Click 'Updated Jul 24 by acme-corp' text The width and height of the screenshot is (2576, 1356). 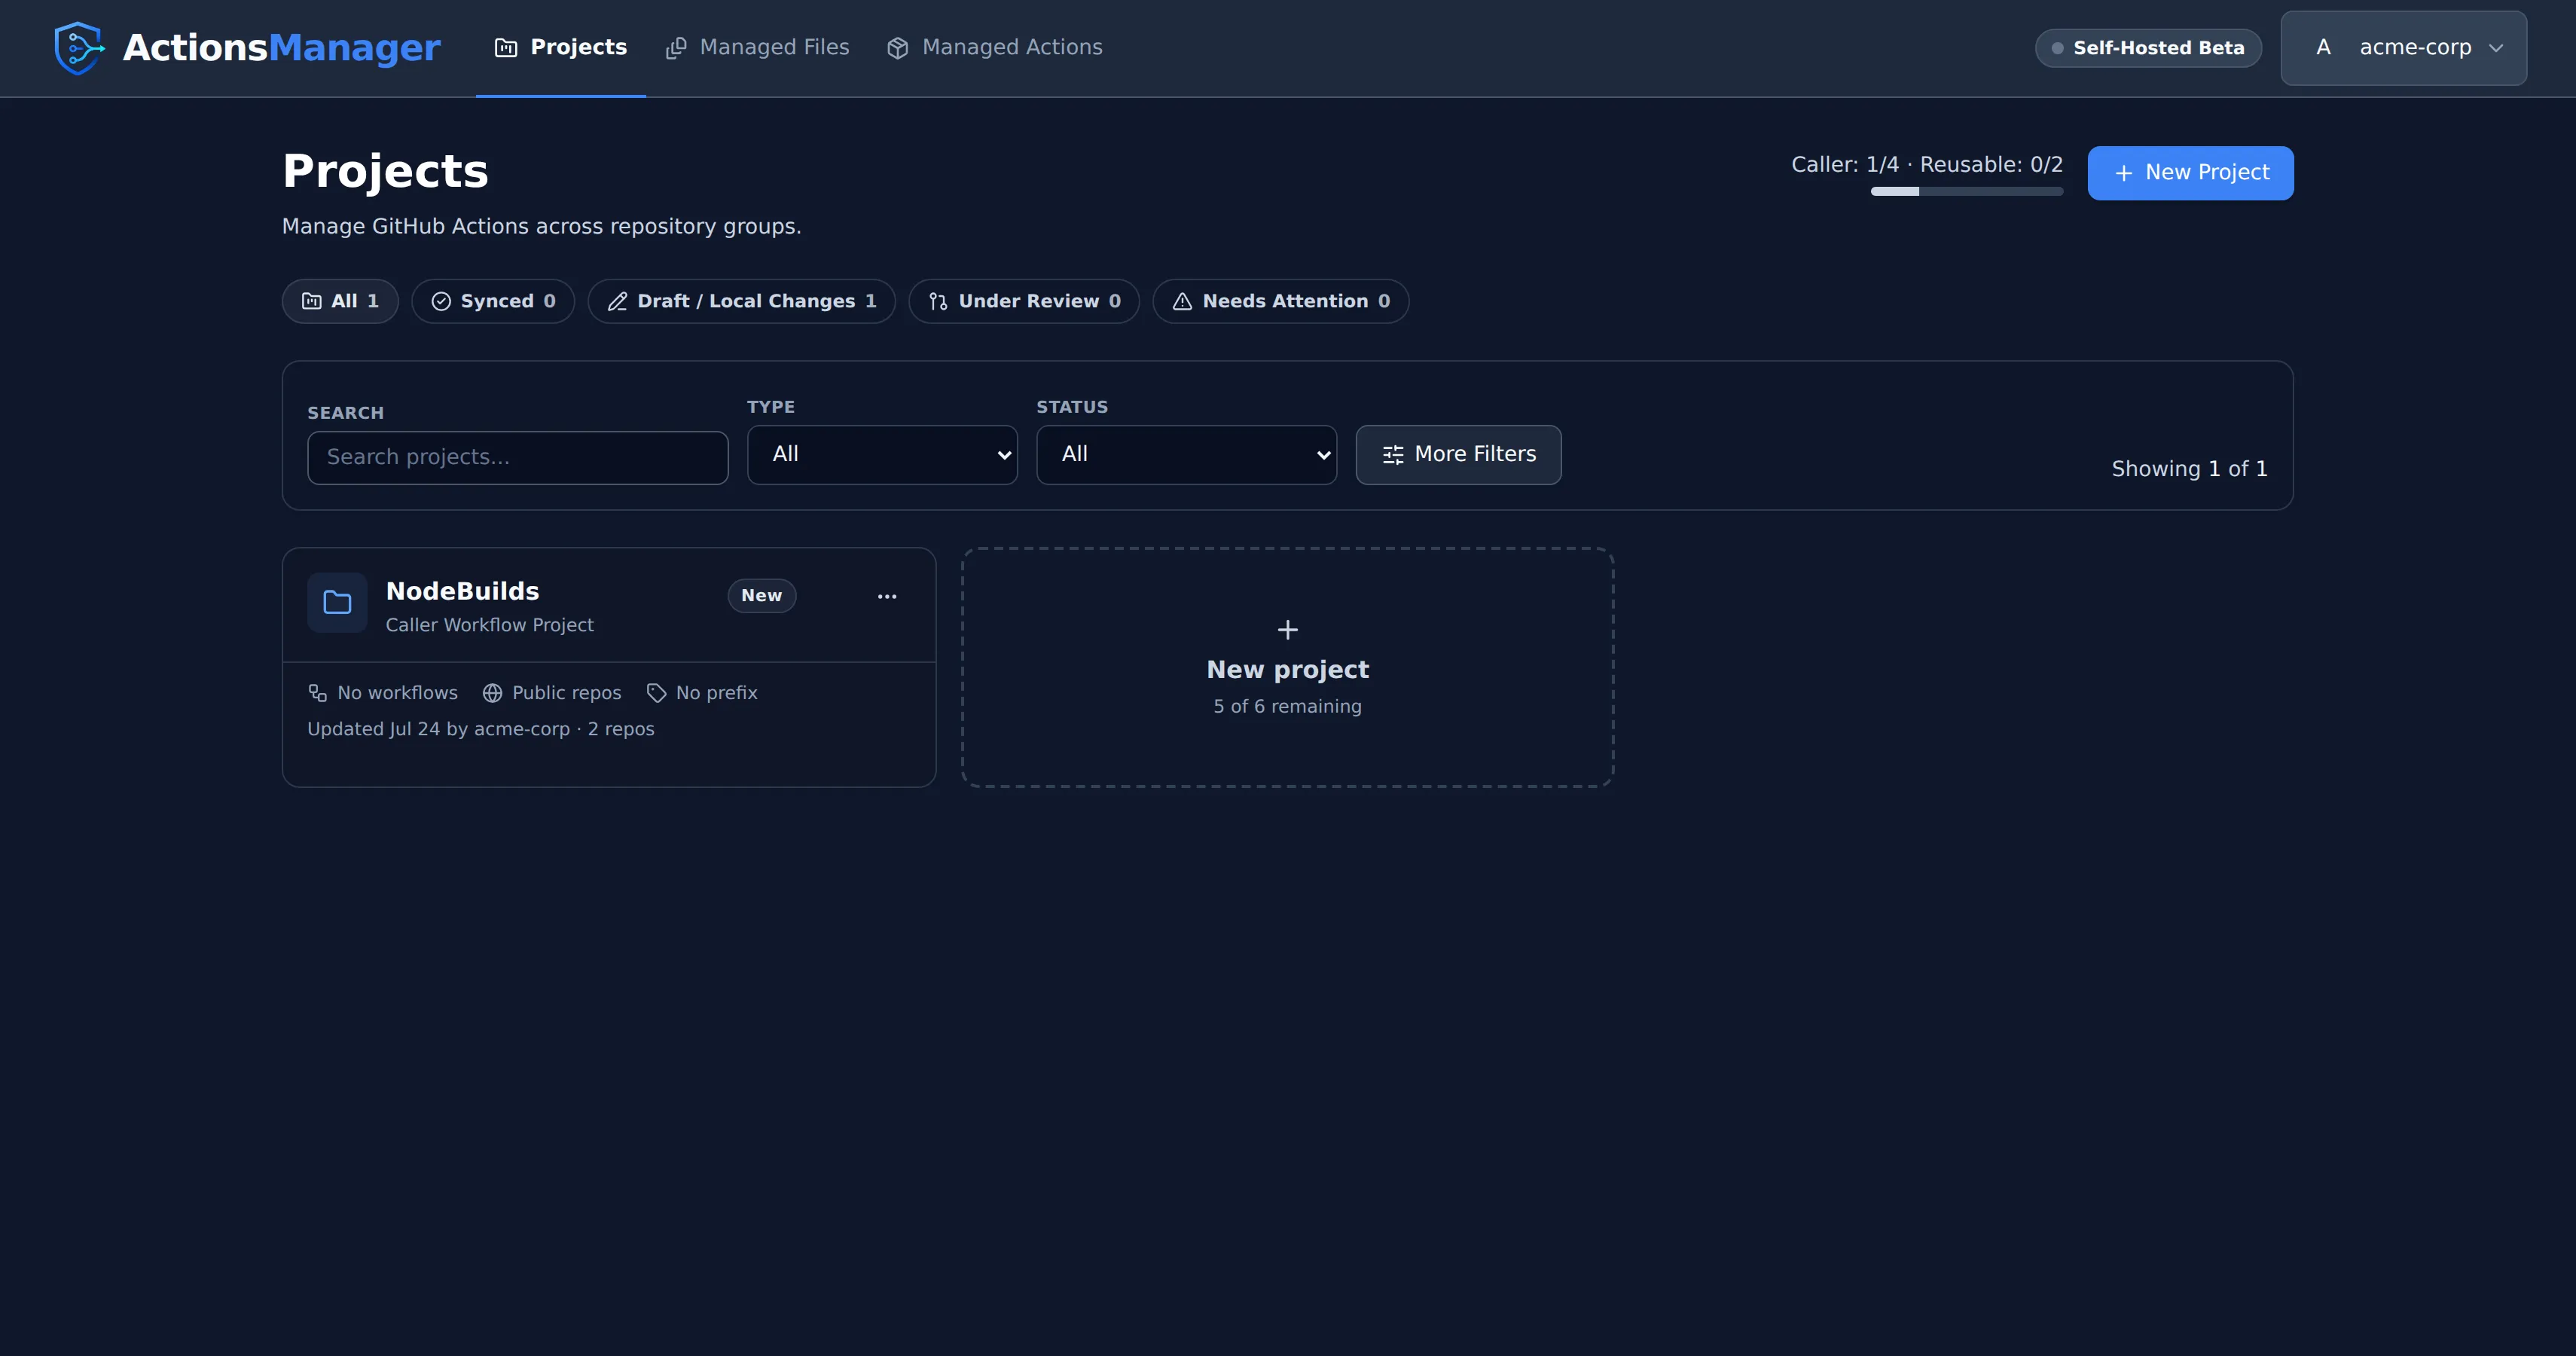(438, 729)
